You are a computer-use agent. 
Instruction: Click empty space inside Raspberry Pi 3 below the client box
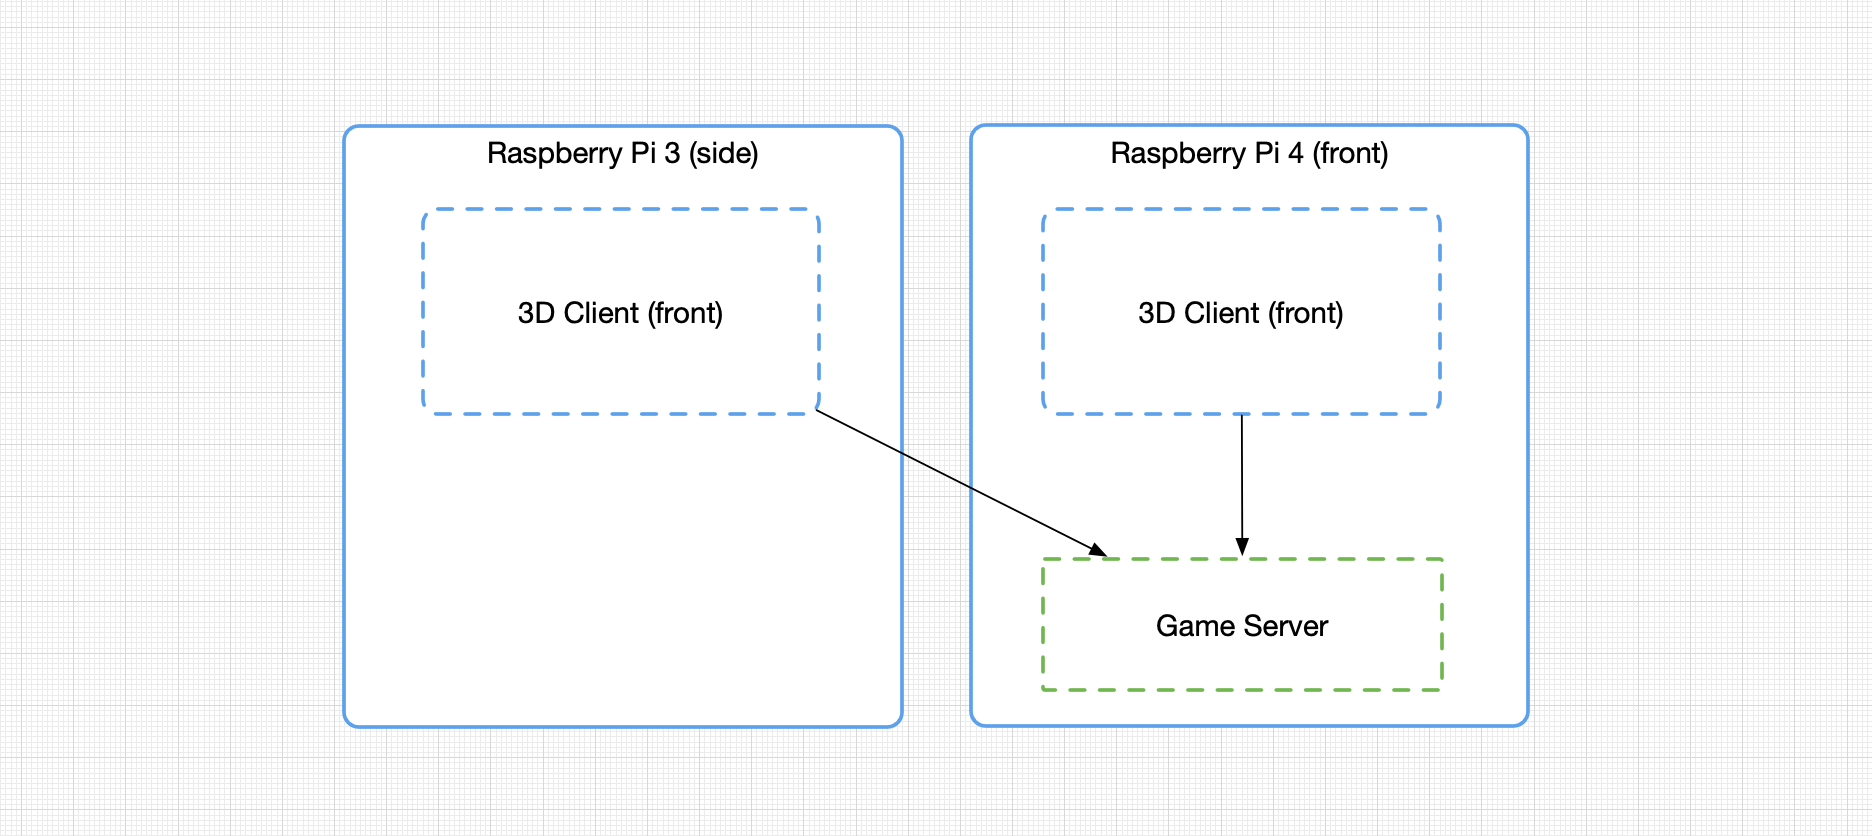pos(620,580)
